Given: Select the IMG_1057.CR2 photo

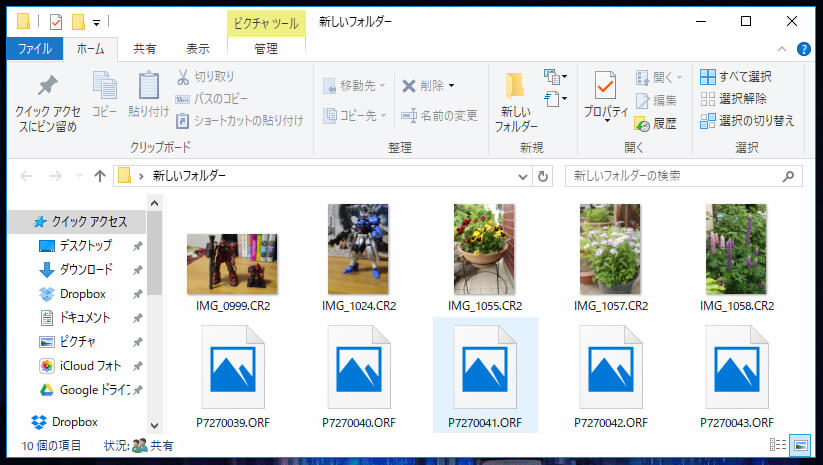Looking at the screenshot, I should click(x=610, y=249).
